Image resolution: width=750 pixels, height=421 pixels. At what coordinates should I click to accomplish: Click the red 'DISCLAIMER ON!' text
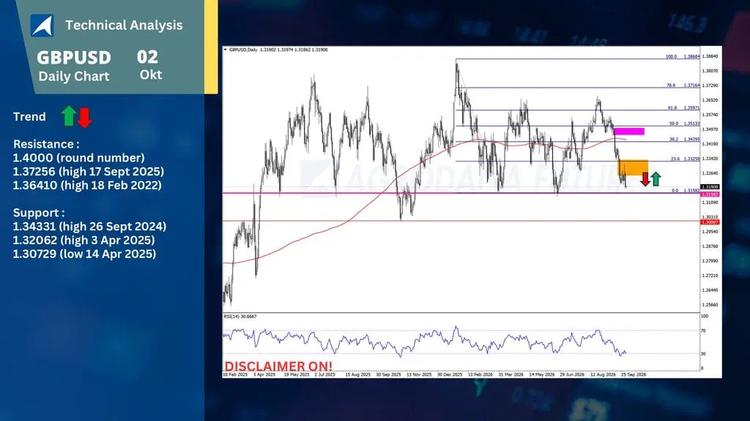click(278, 366)
